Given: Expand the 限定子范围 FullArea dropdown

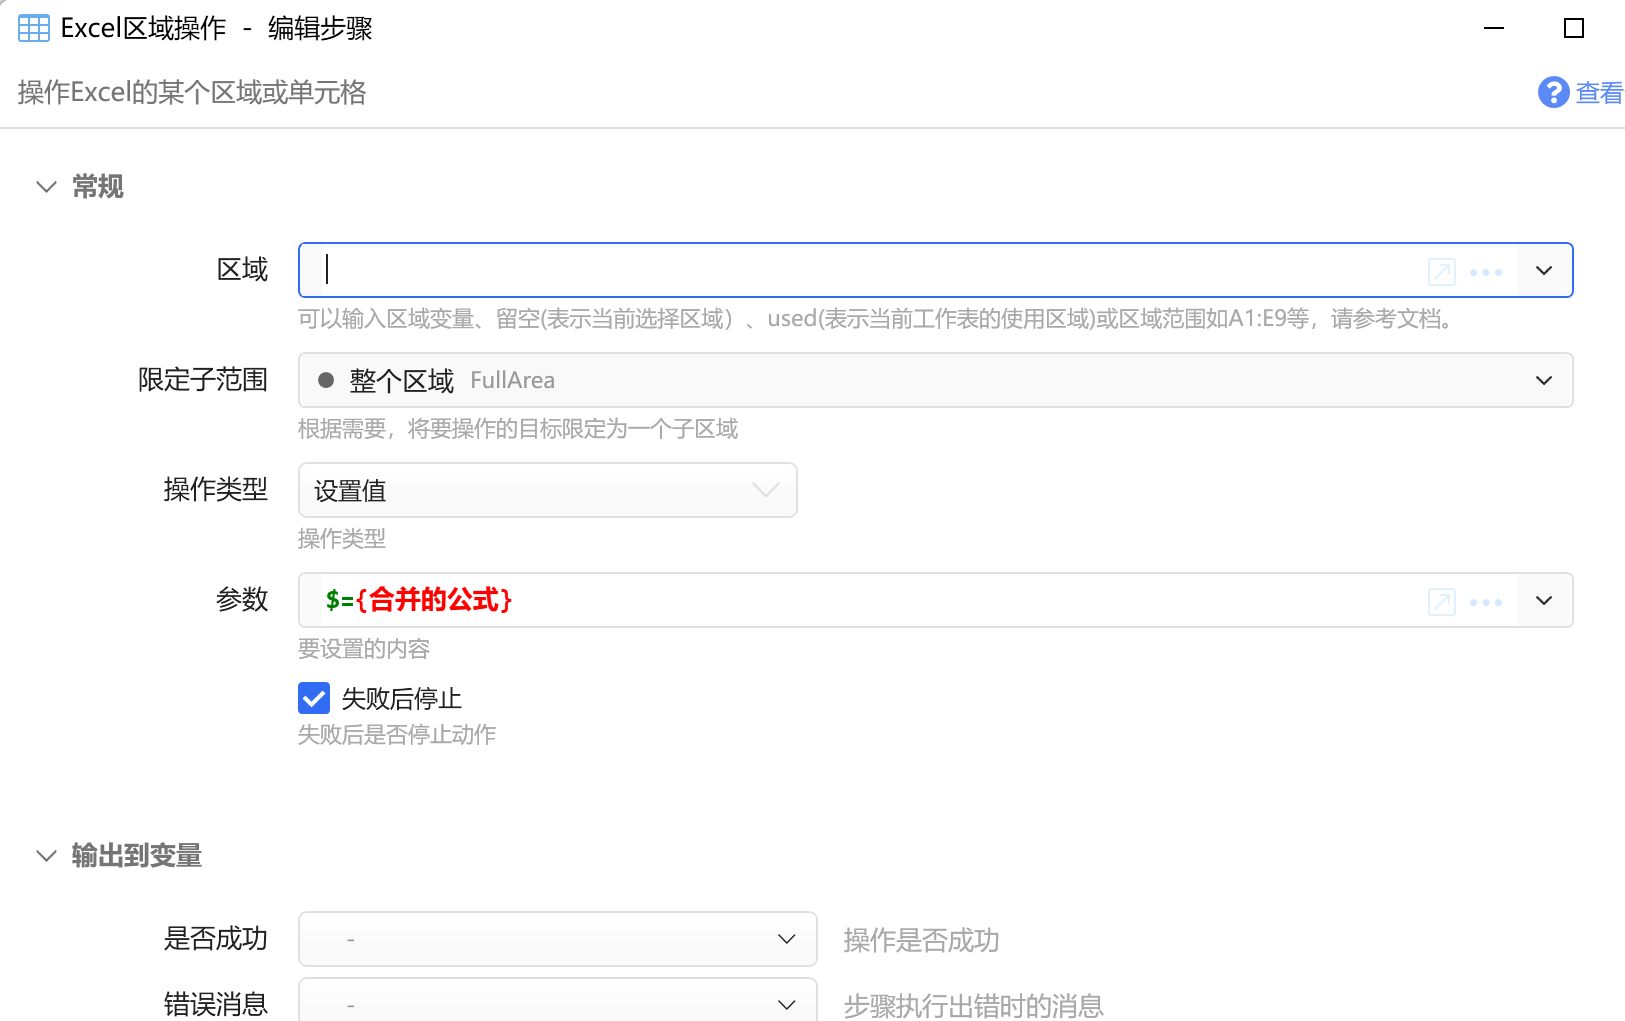Looking at the screenshot, I should tap(1543, 381).
